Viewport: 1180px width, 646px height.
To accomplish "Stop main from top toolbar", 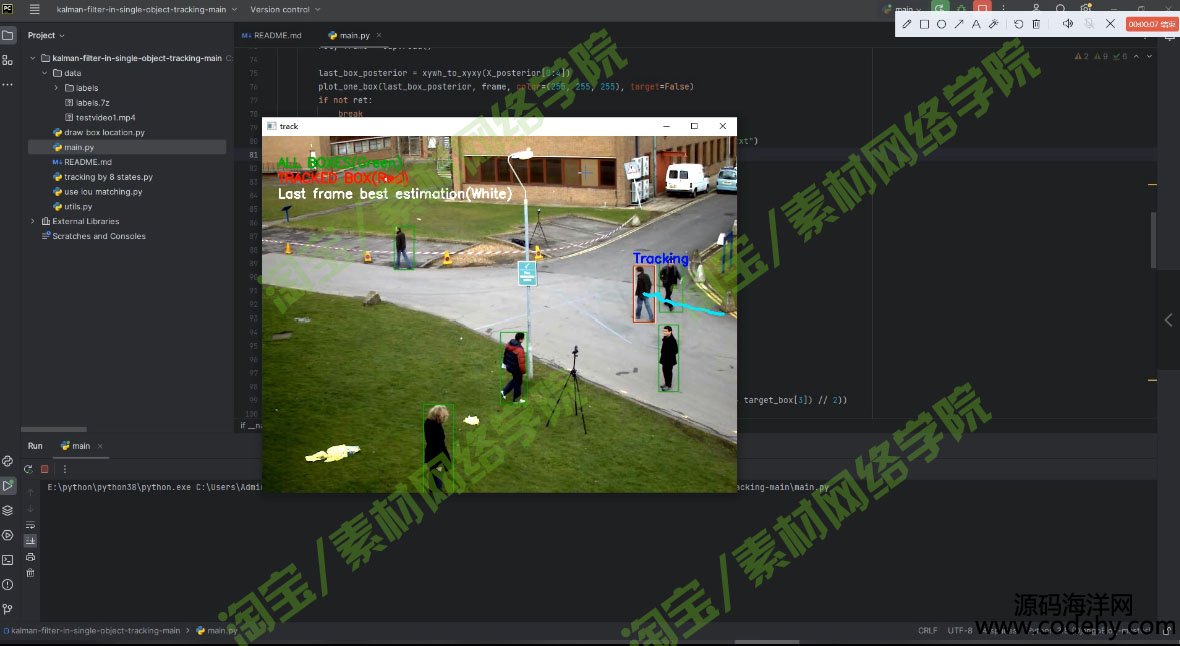I will point(982,8).
